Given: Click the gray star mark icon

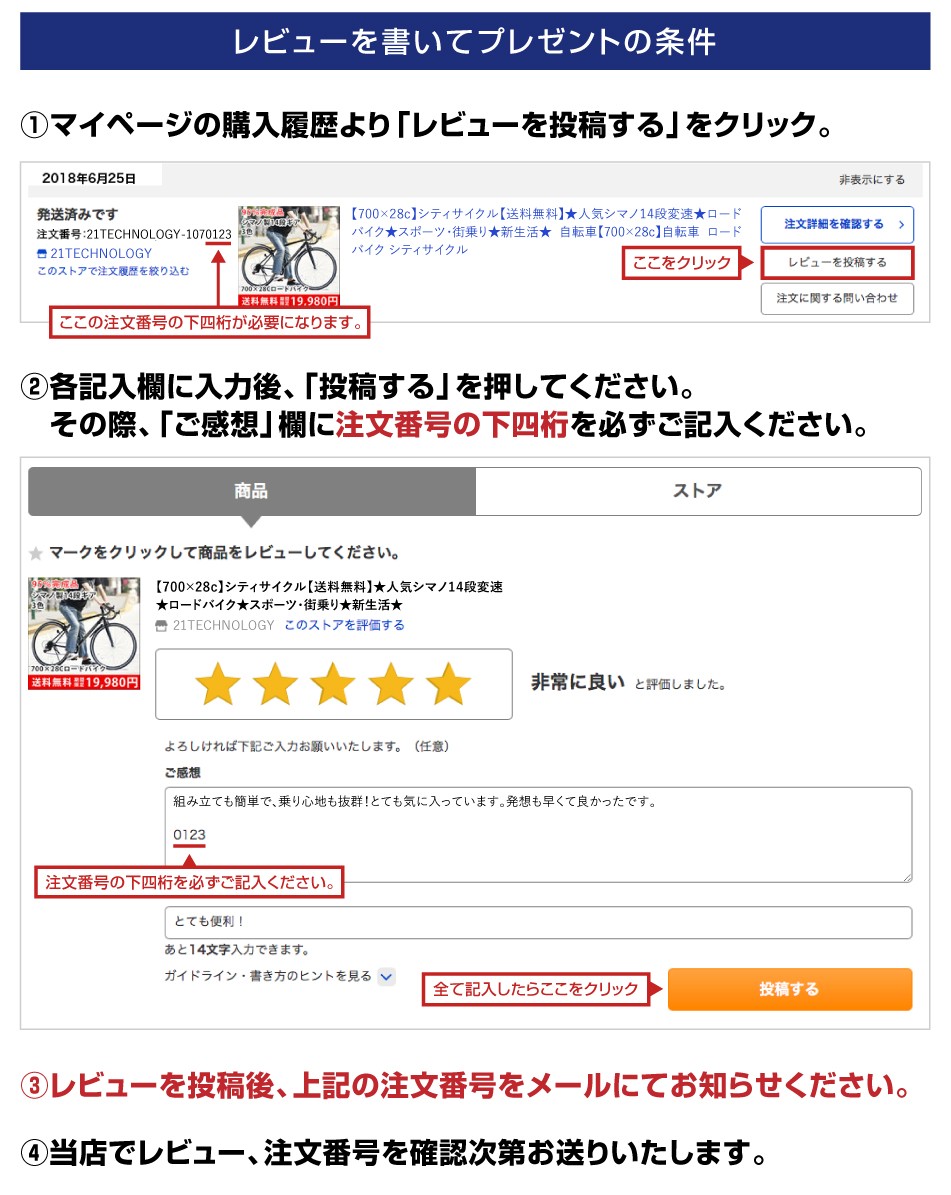Looking at the screenshot, I should click(x=35, y=553).
